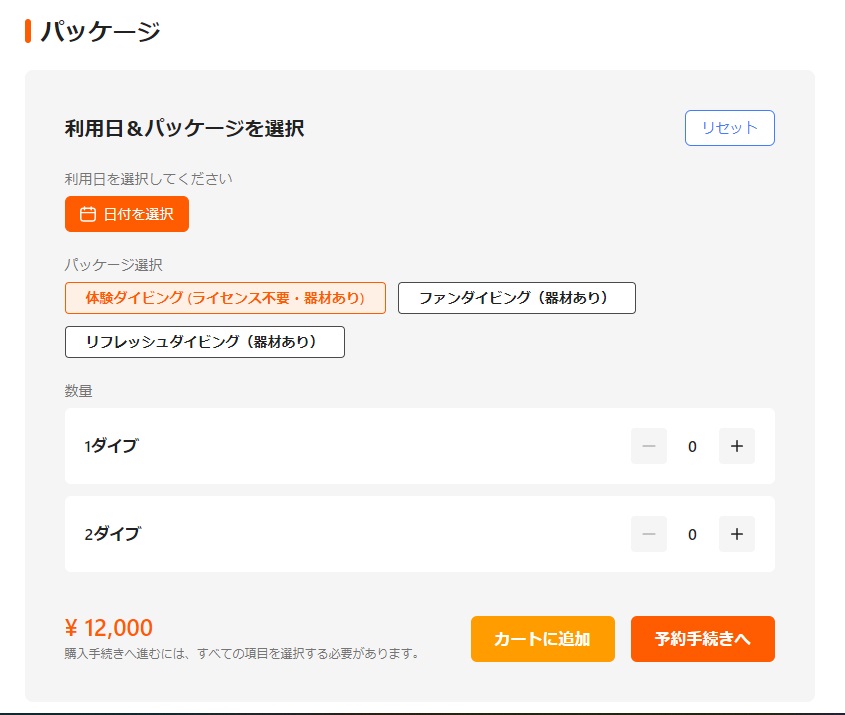Increase 2ダイブ quantity with plus icon
This screenshot has width=845, height=715.
click(737, 534)
